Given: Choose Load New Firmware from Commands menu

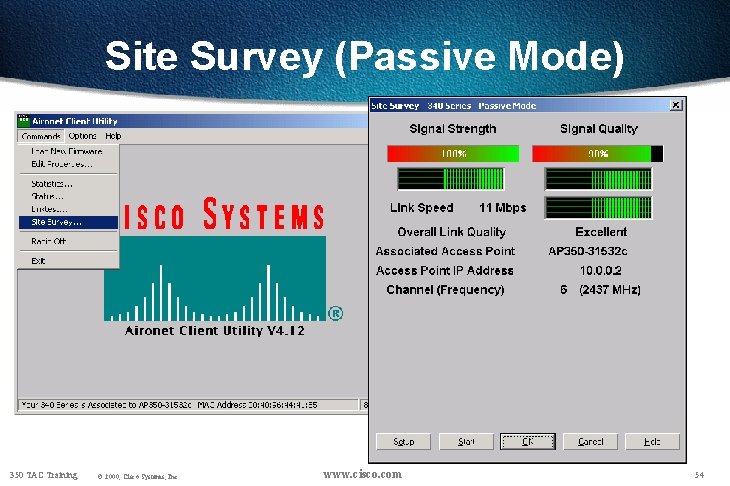Looking at the screenshot, I should [68, 151].
